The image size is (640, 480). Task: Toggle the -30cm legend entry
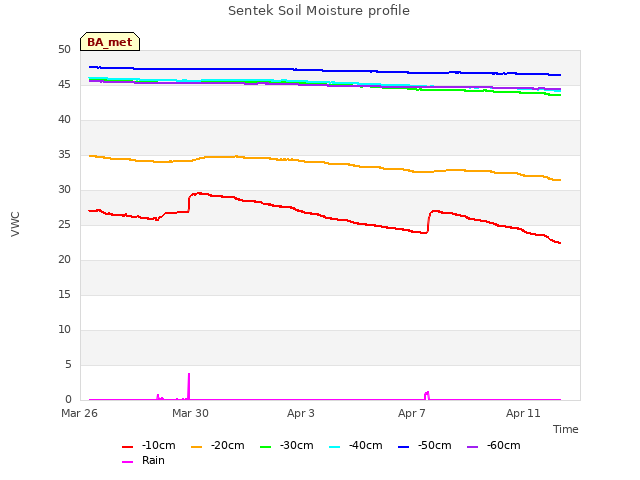[x=287, y=445]
